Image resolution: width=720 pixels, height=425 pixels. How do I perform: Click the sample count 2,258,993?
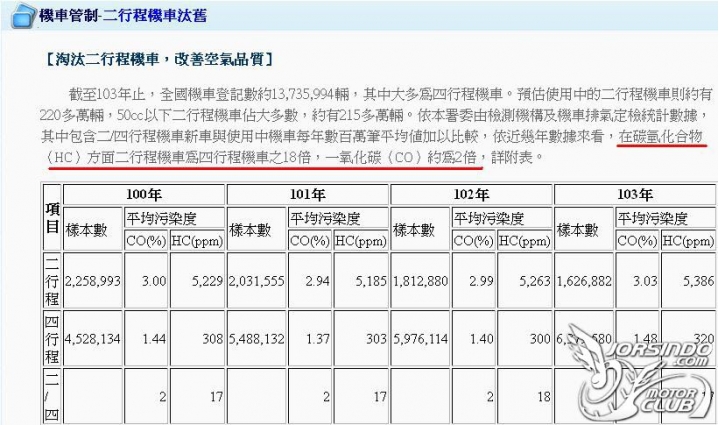pyautogui.click(x=93, y=281)
